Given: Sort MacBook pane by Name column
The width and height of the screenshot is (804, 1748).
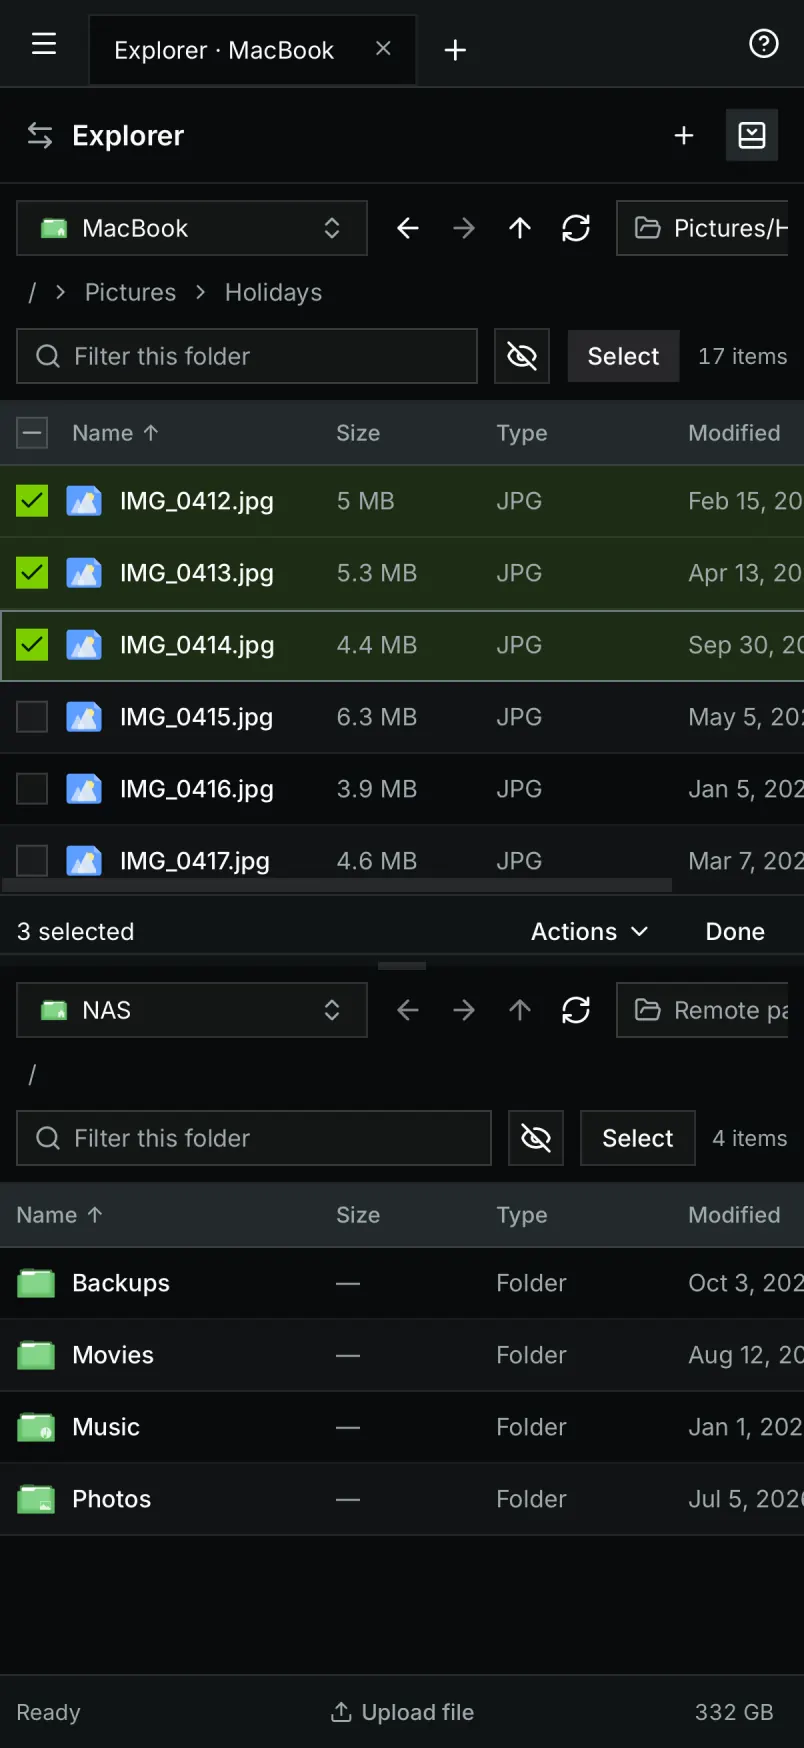Looking at the screenshot, I should pos(116,433).
